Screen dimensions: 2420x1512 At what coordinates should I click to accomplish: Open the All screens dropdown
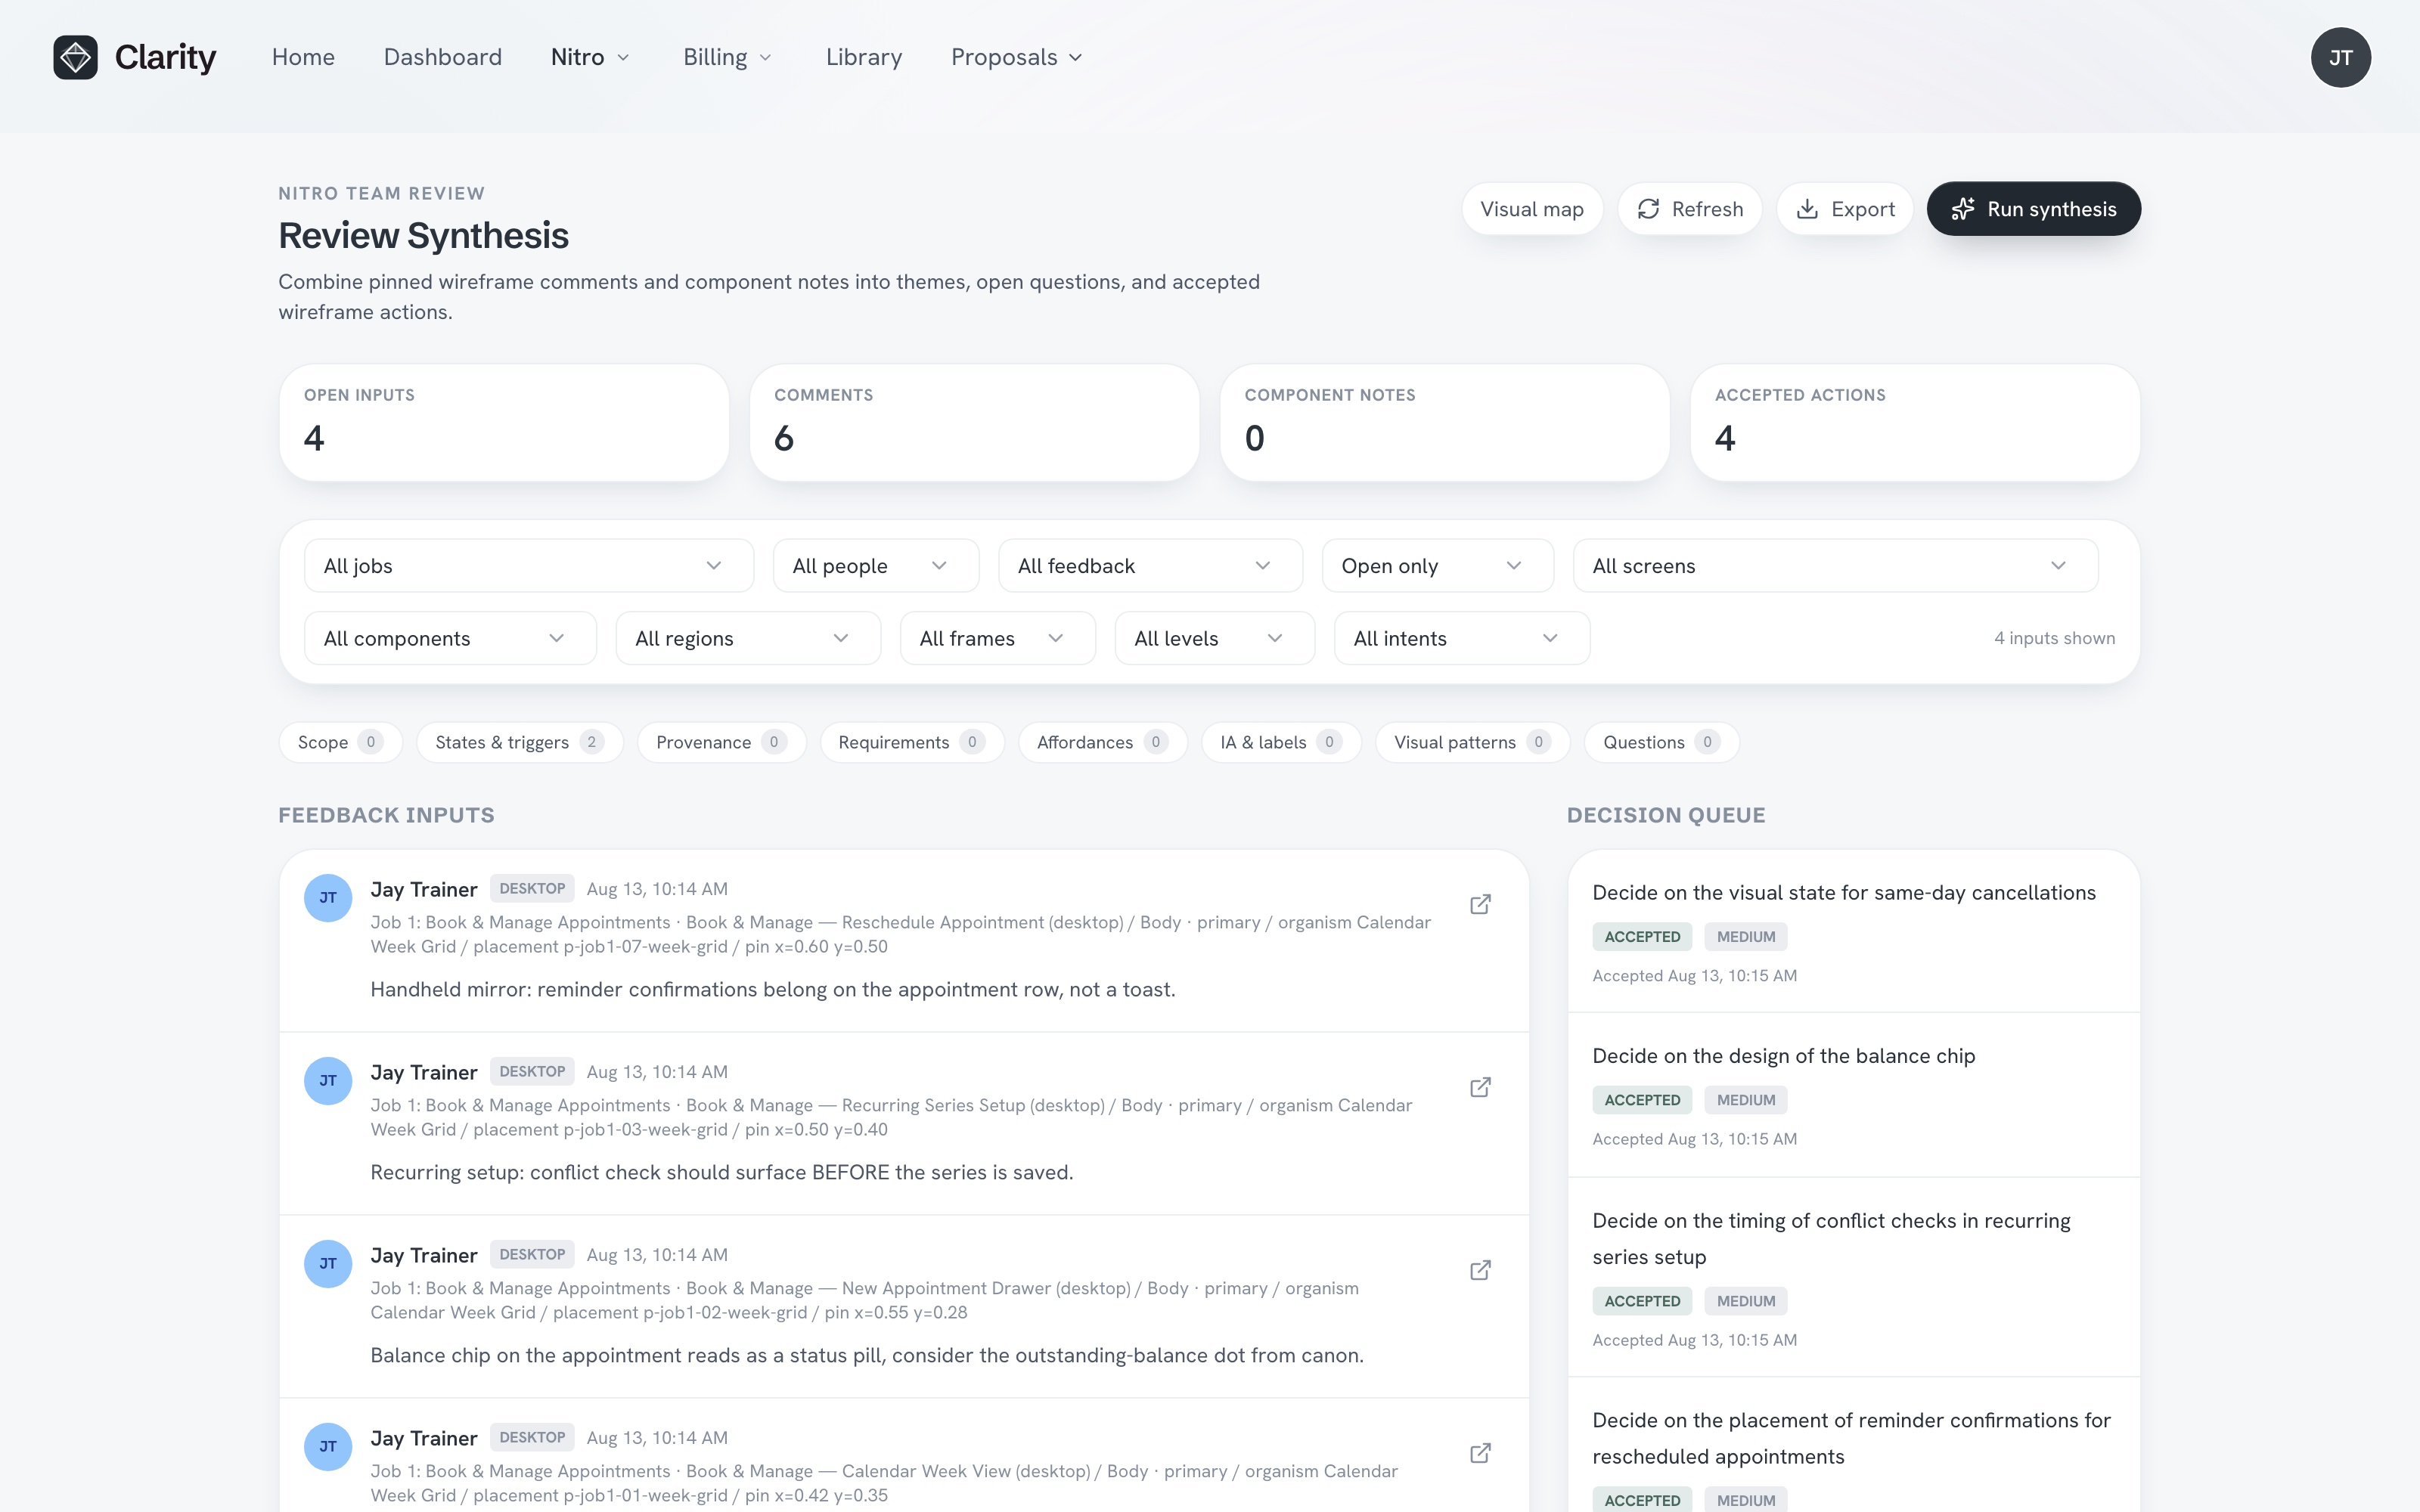pos(1835,566)
